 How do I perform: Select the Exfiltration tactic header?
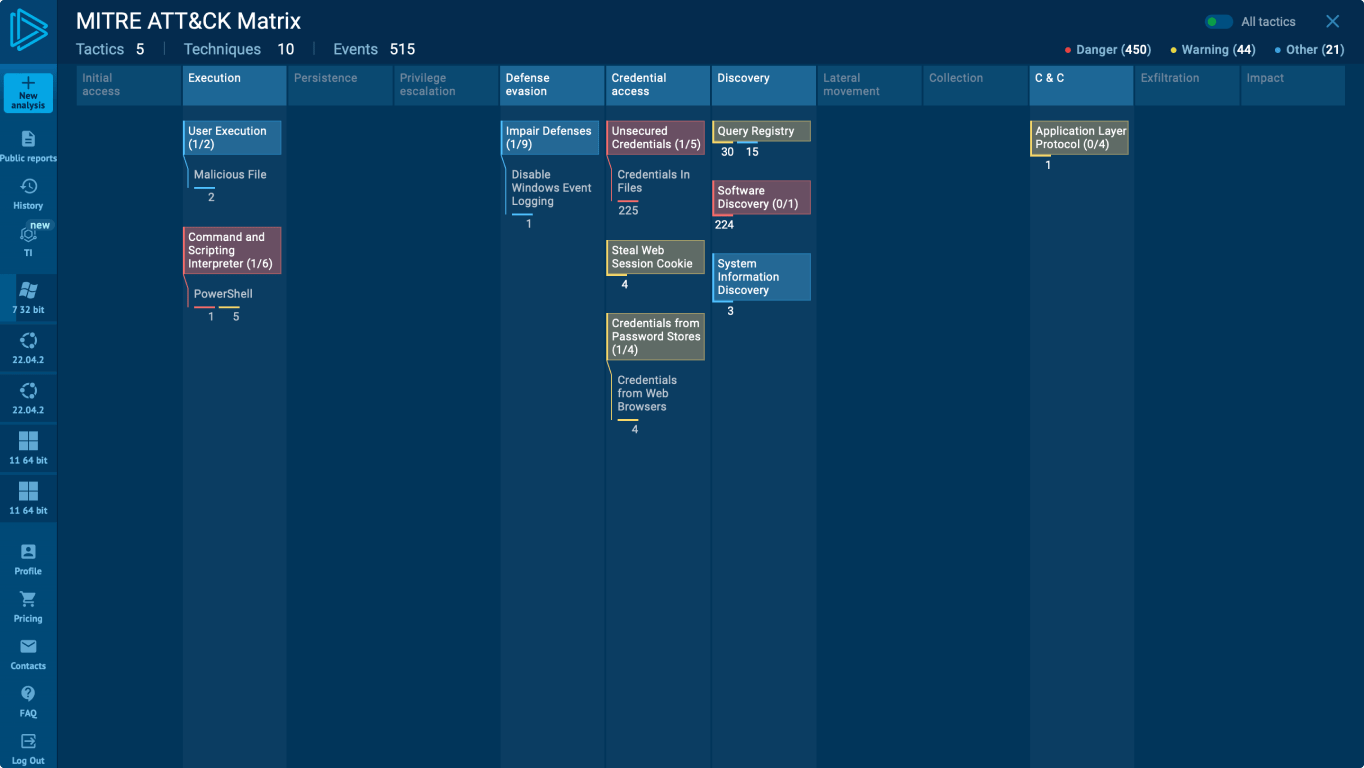coord(1188,85)
